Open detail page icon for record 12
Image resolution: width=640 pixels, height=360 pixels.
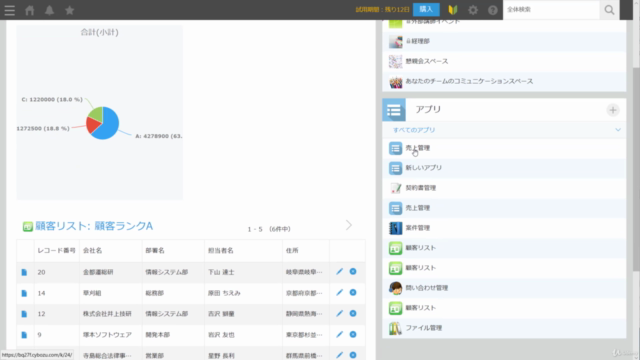pyautogui.click(x=24, y=314)
